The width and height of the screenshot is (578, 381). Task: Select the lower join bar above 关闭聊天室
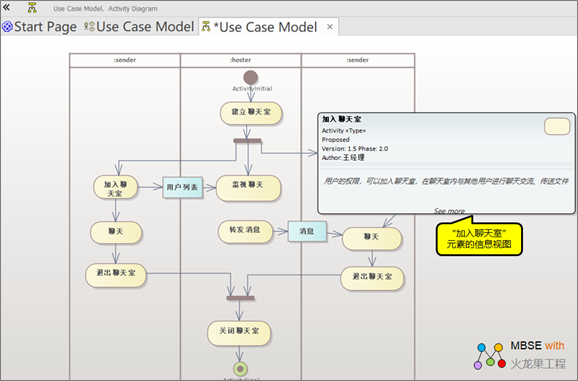tap(240, 298)
